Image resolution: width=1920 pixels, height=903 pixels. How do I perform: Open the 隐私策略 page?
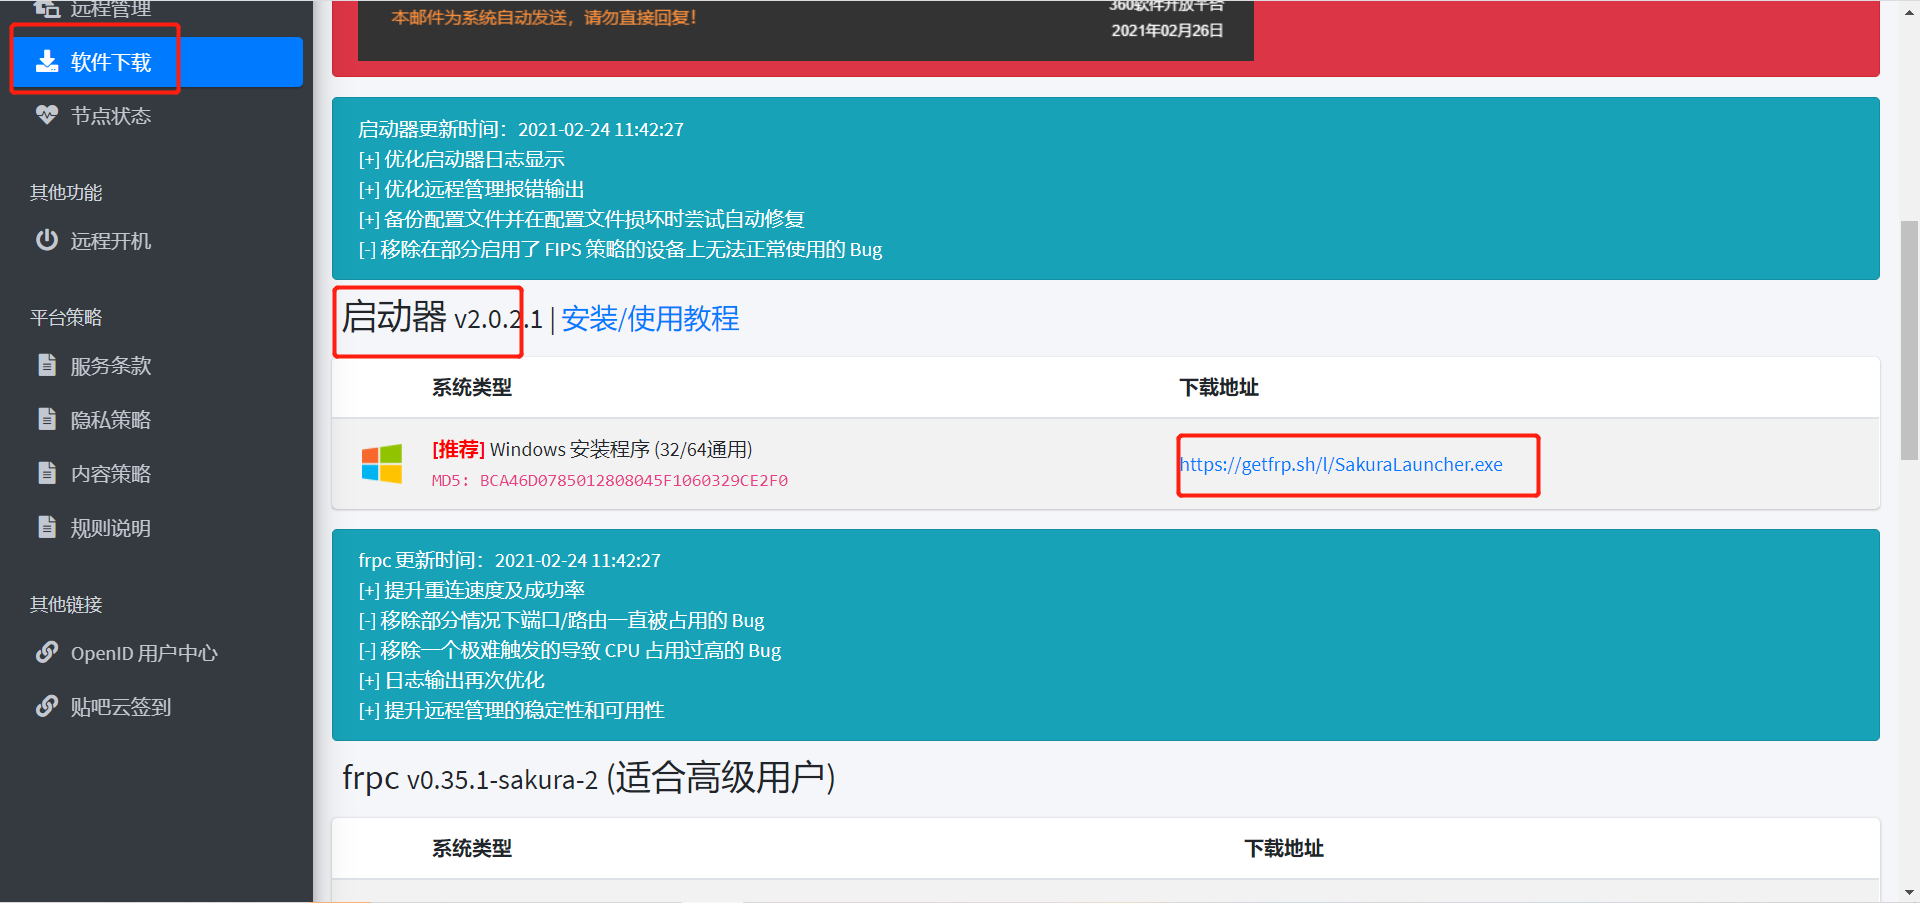pyautogui.click(x=157, y=420)
